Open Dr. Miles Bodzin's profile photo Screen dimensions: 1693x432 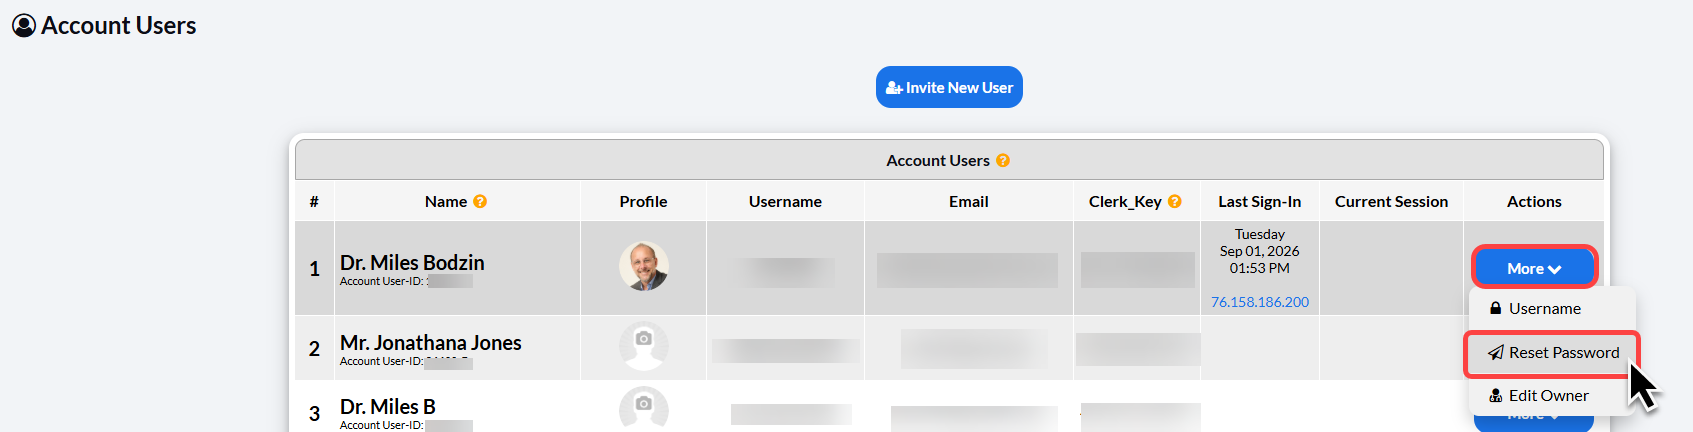click(x=643, y=266)
